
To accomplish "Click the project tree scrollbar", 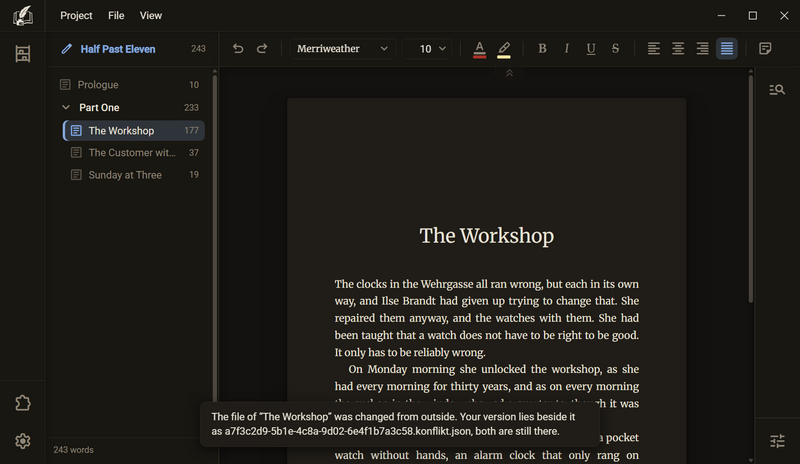I will (x=215, y=240).
